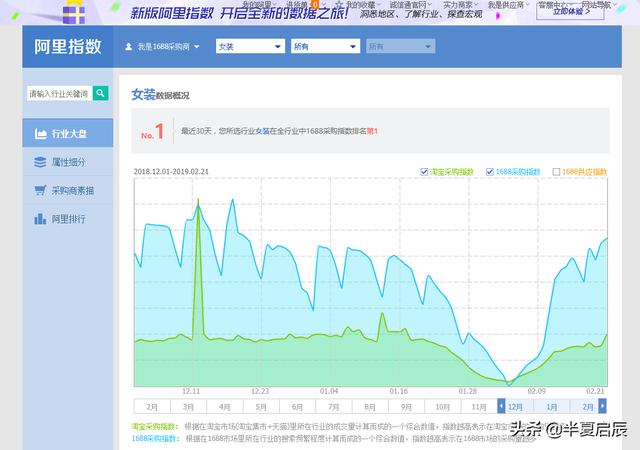Viewport: 640px width, 450px height.
Task: Expand 我是供应商 in top navigation
Action: pyautogui.click(x=508, y=4)
